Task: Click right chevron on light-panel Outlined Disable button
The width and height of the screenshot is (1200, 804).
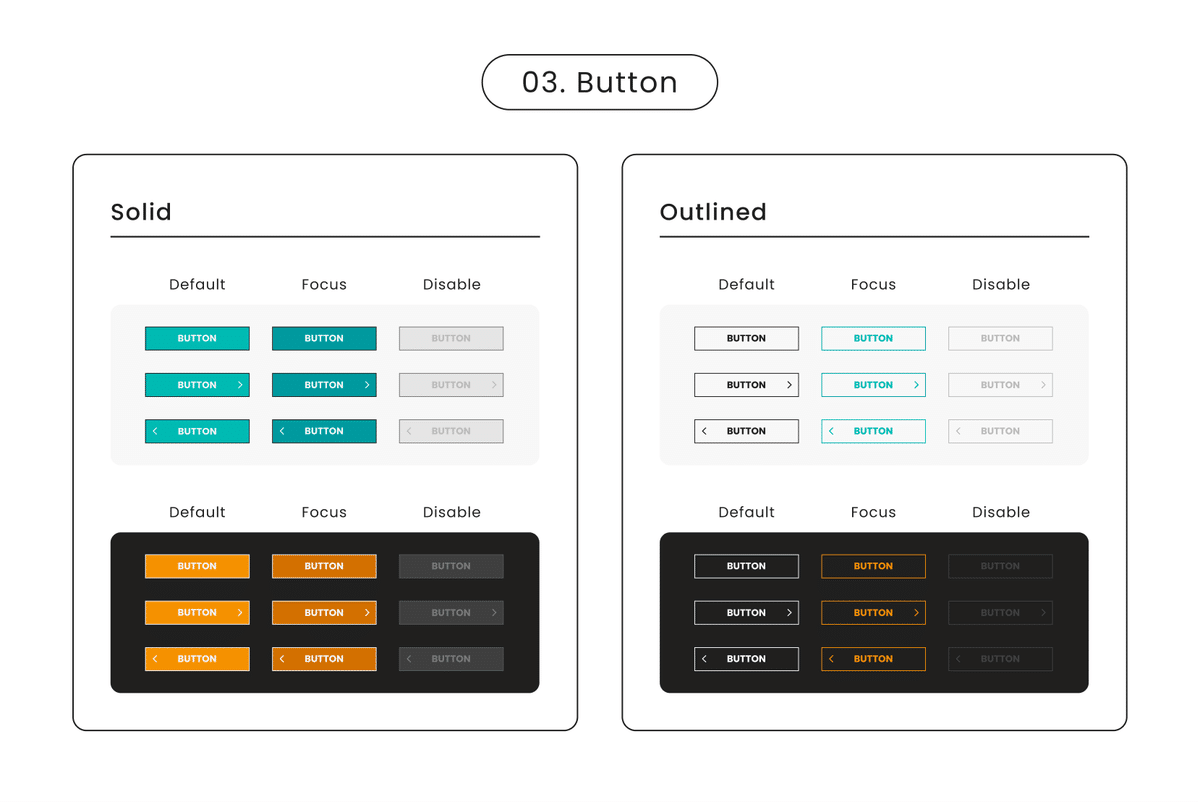Action: [x=1043, y=385]
